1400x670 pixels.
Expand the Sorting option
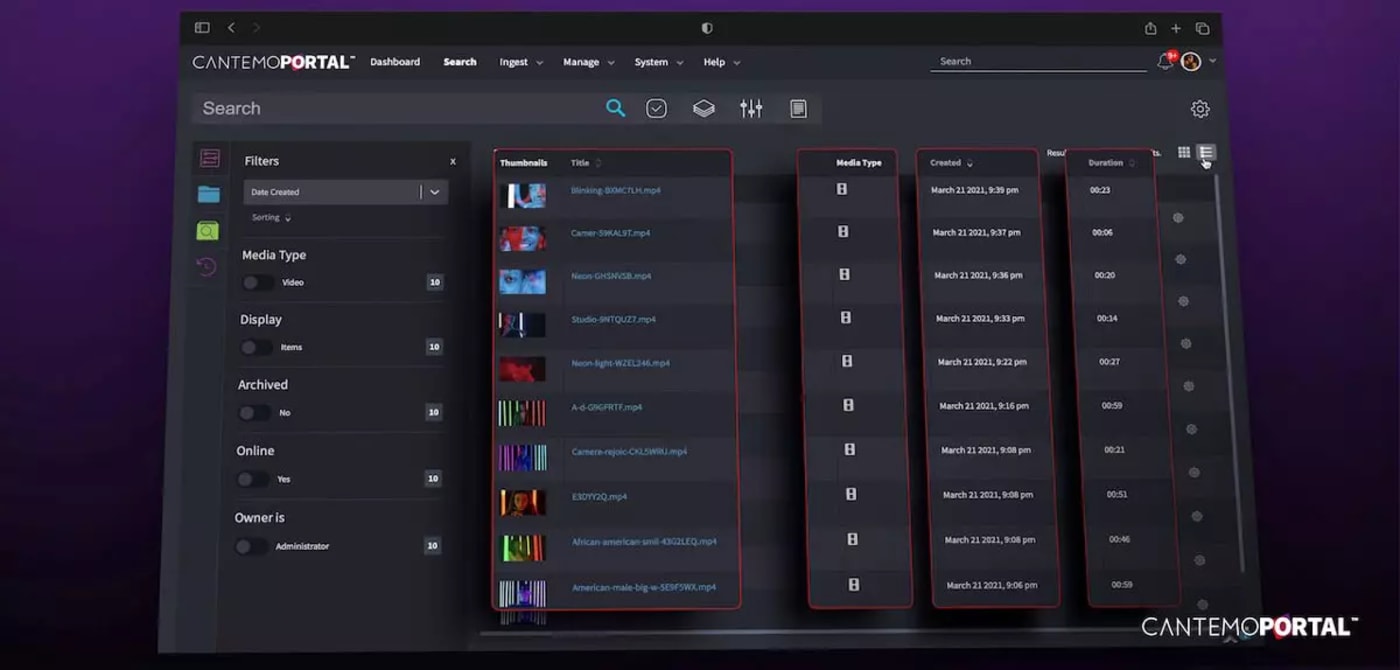coord(271,217)
